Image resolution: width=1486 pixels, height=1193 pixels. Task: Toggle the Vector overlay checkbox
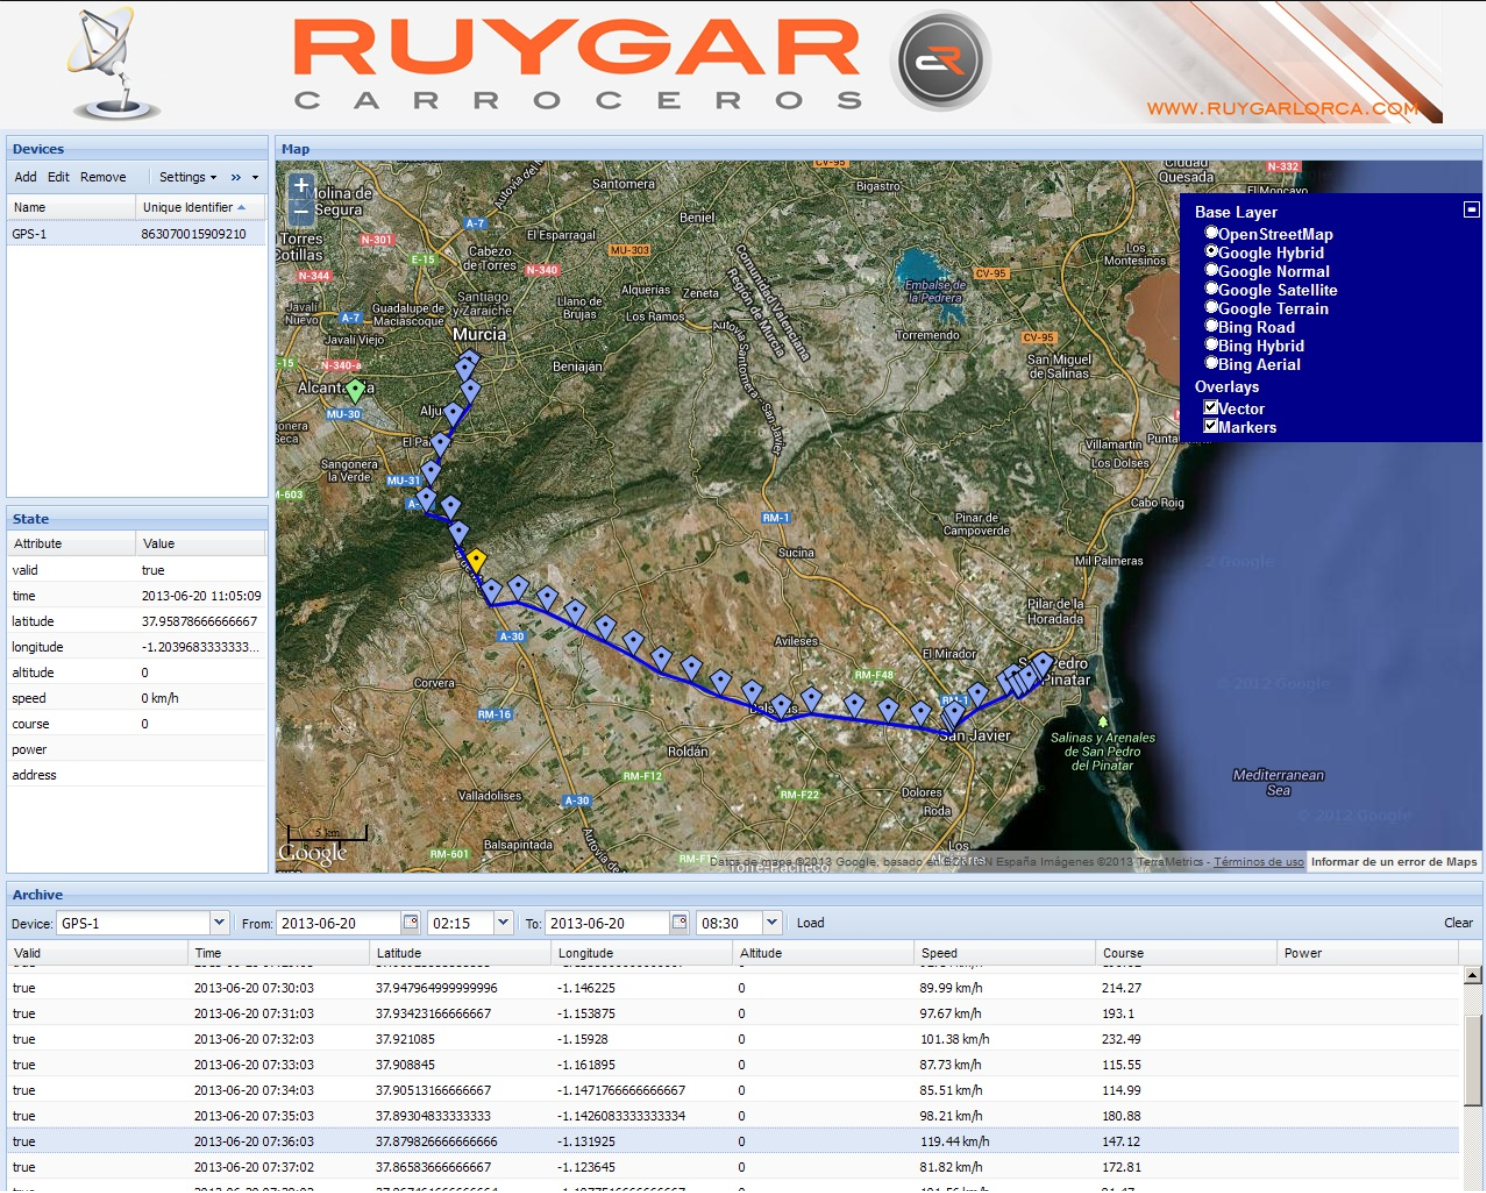tap(1211, 408)
